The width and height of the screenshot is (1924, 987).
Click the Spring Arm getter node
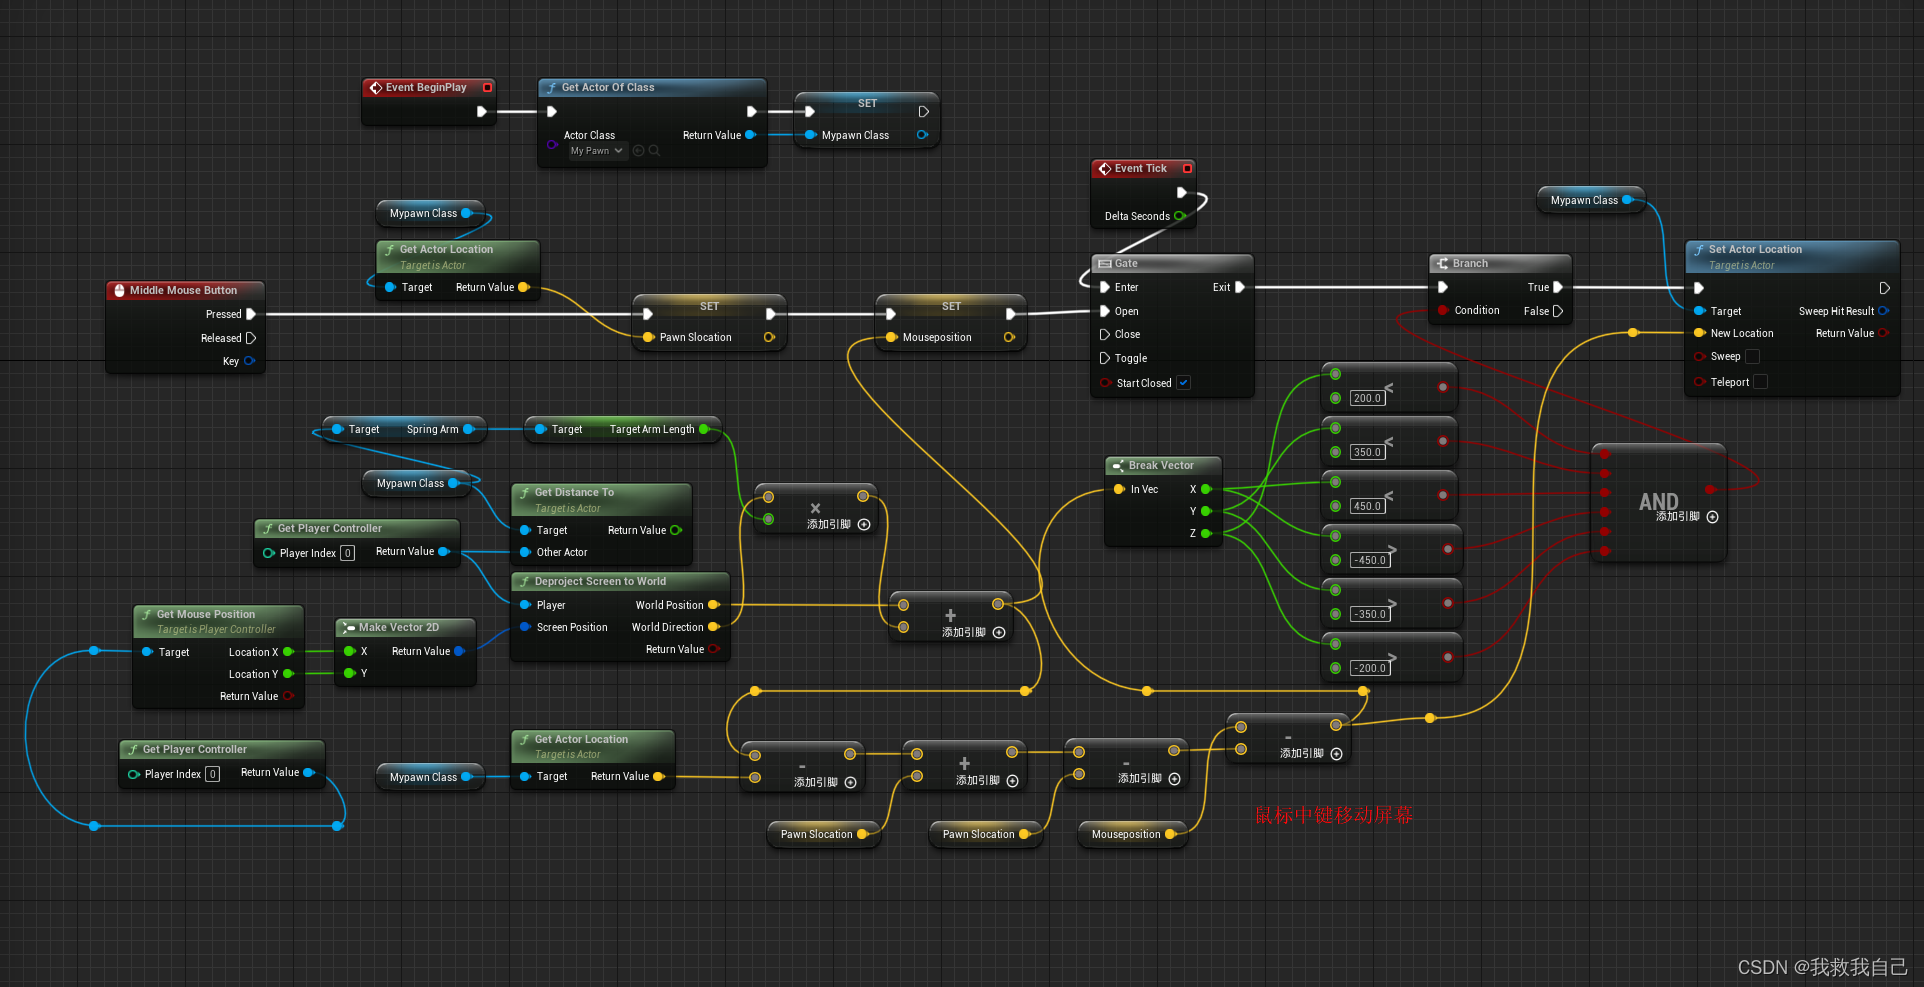pyautogui.click(x=403, y=429)
